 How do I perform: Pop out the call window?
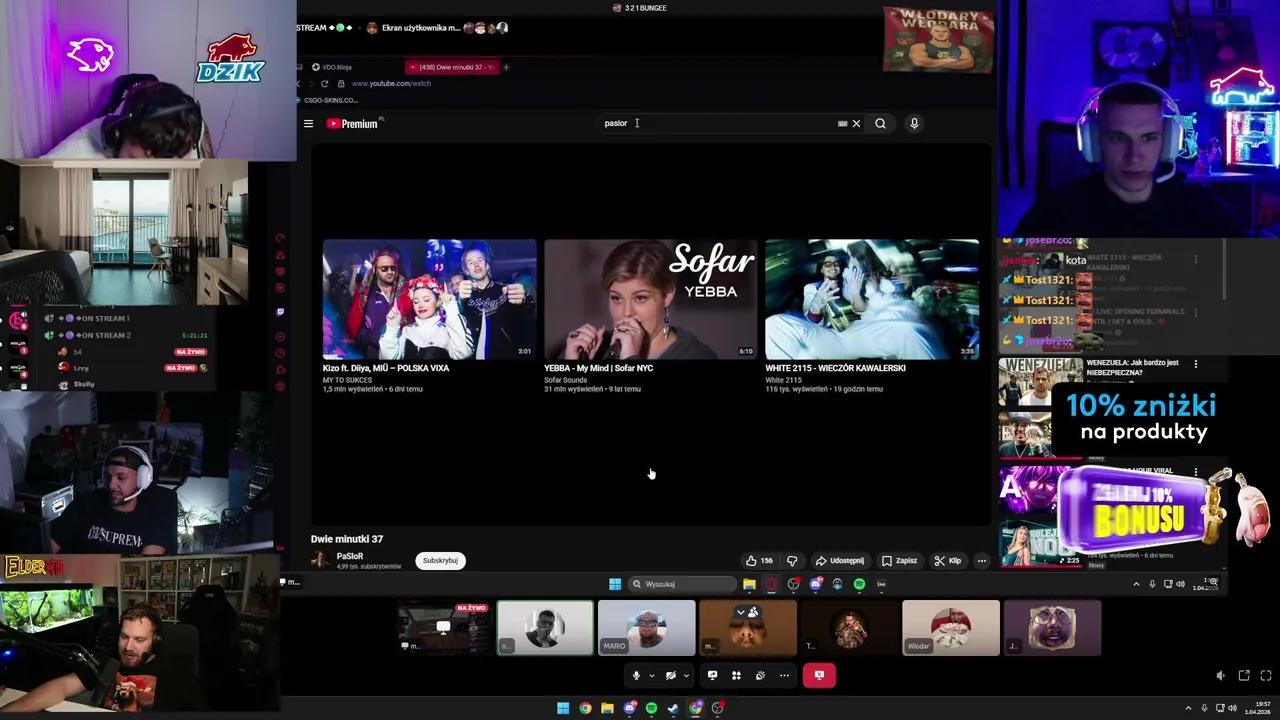coord(1243,676)
